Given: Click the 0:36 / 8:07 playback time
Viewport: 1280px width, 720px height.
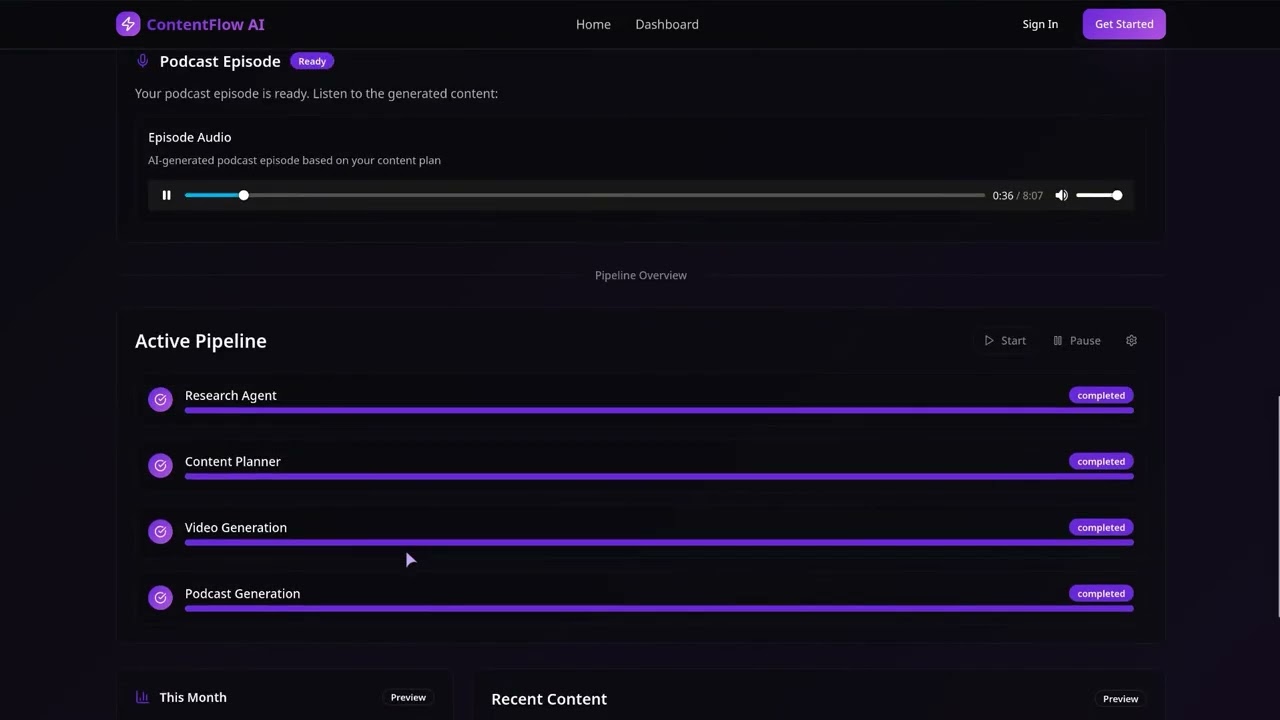Looking at the screenshot, I should (x=1017, y=196).
